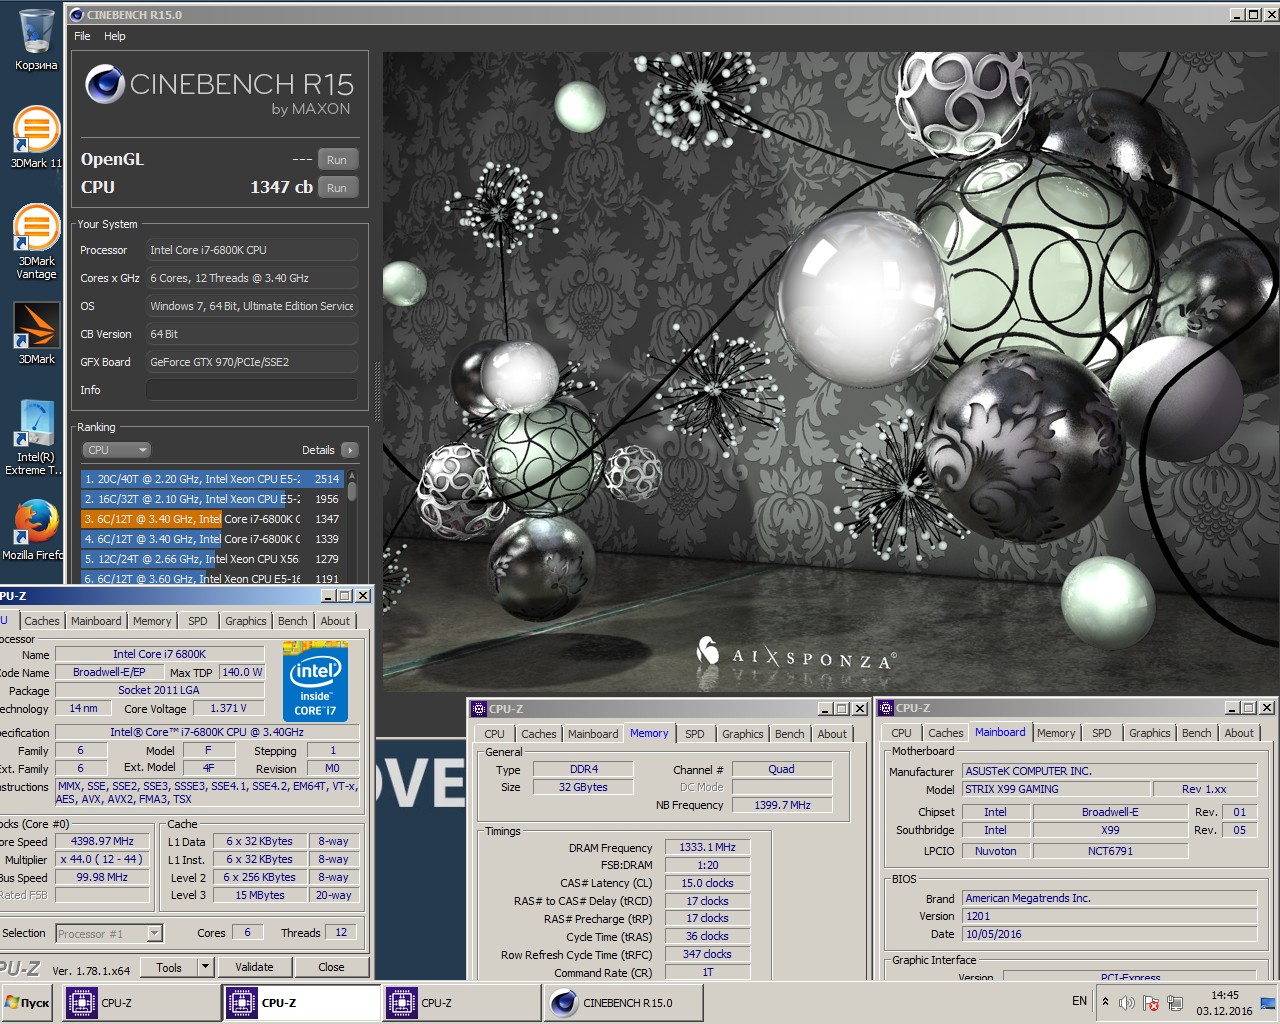Open the Start button in the taskbar
Viewport: 1280px width, 1024px height.
point(28,1003)
